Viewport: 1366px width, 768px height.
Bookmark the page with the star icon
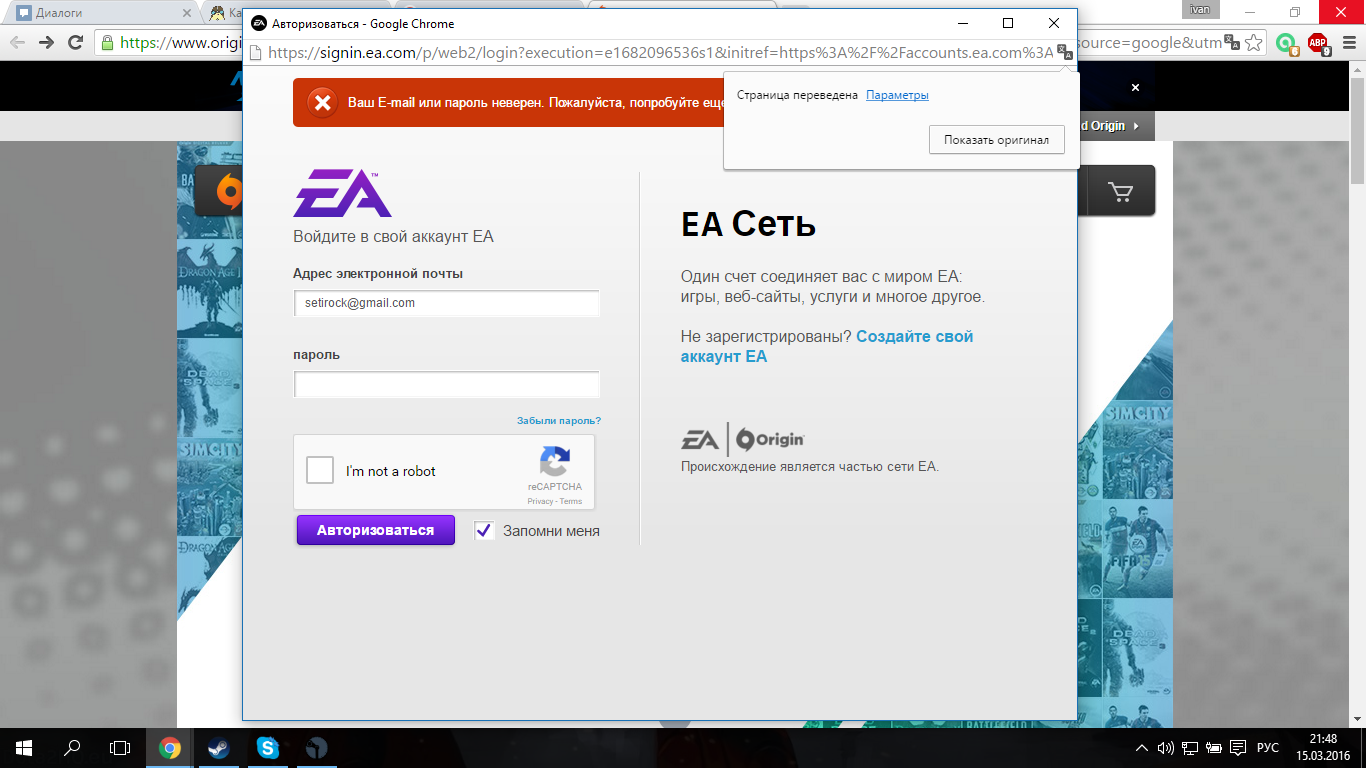click(1255, 43)
